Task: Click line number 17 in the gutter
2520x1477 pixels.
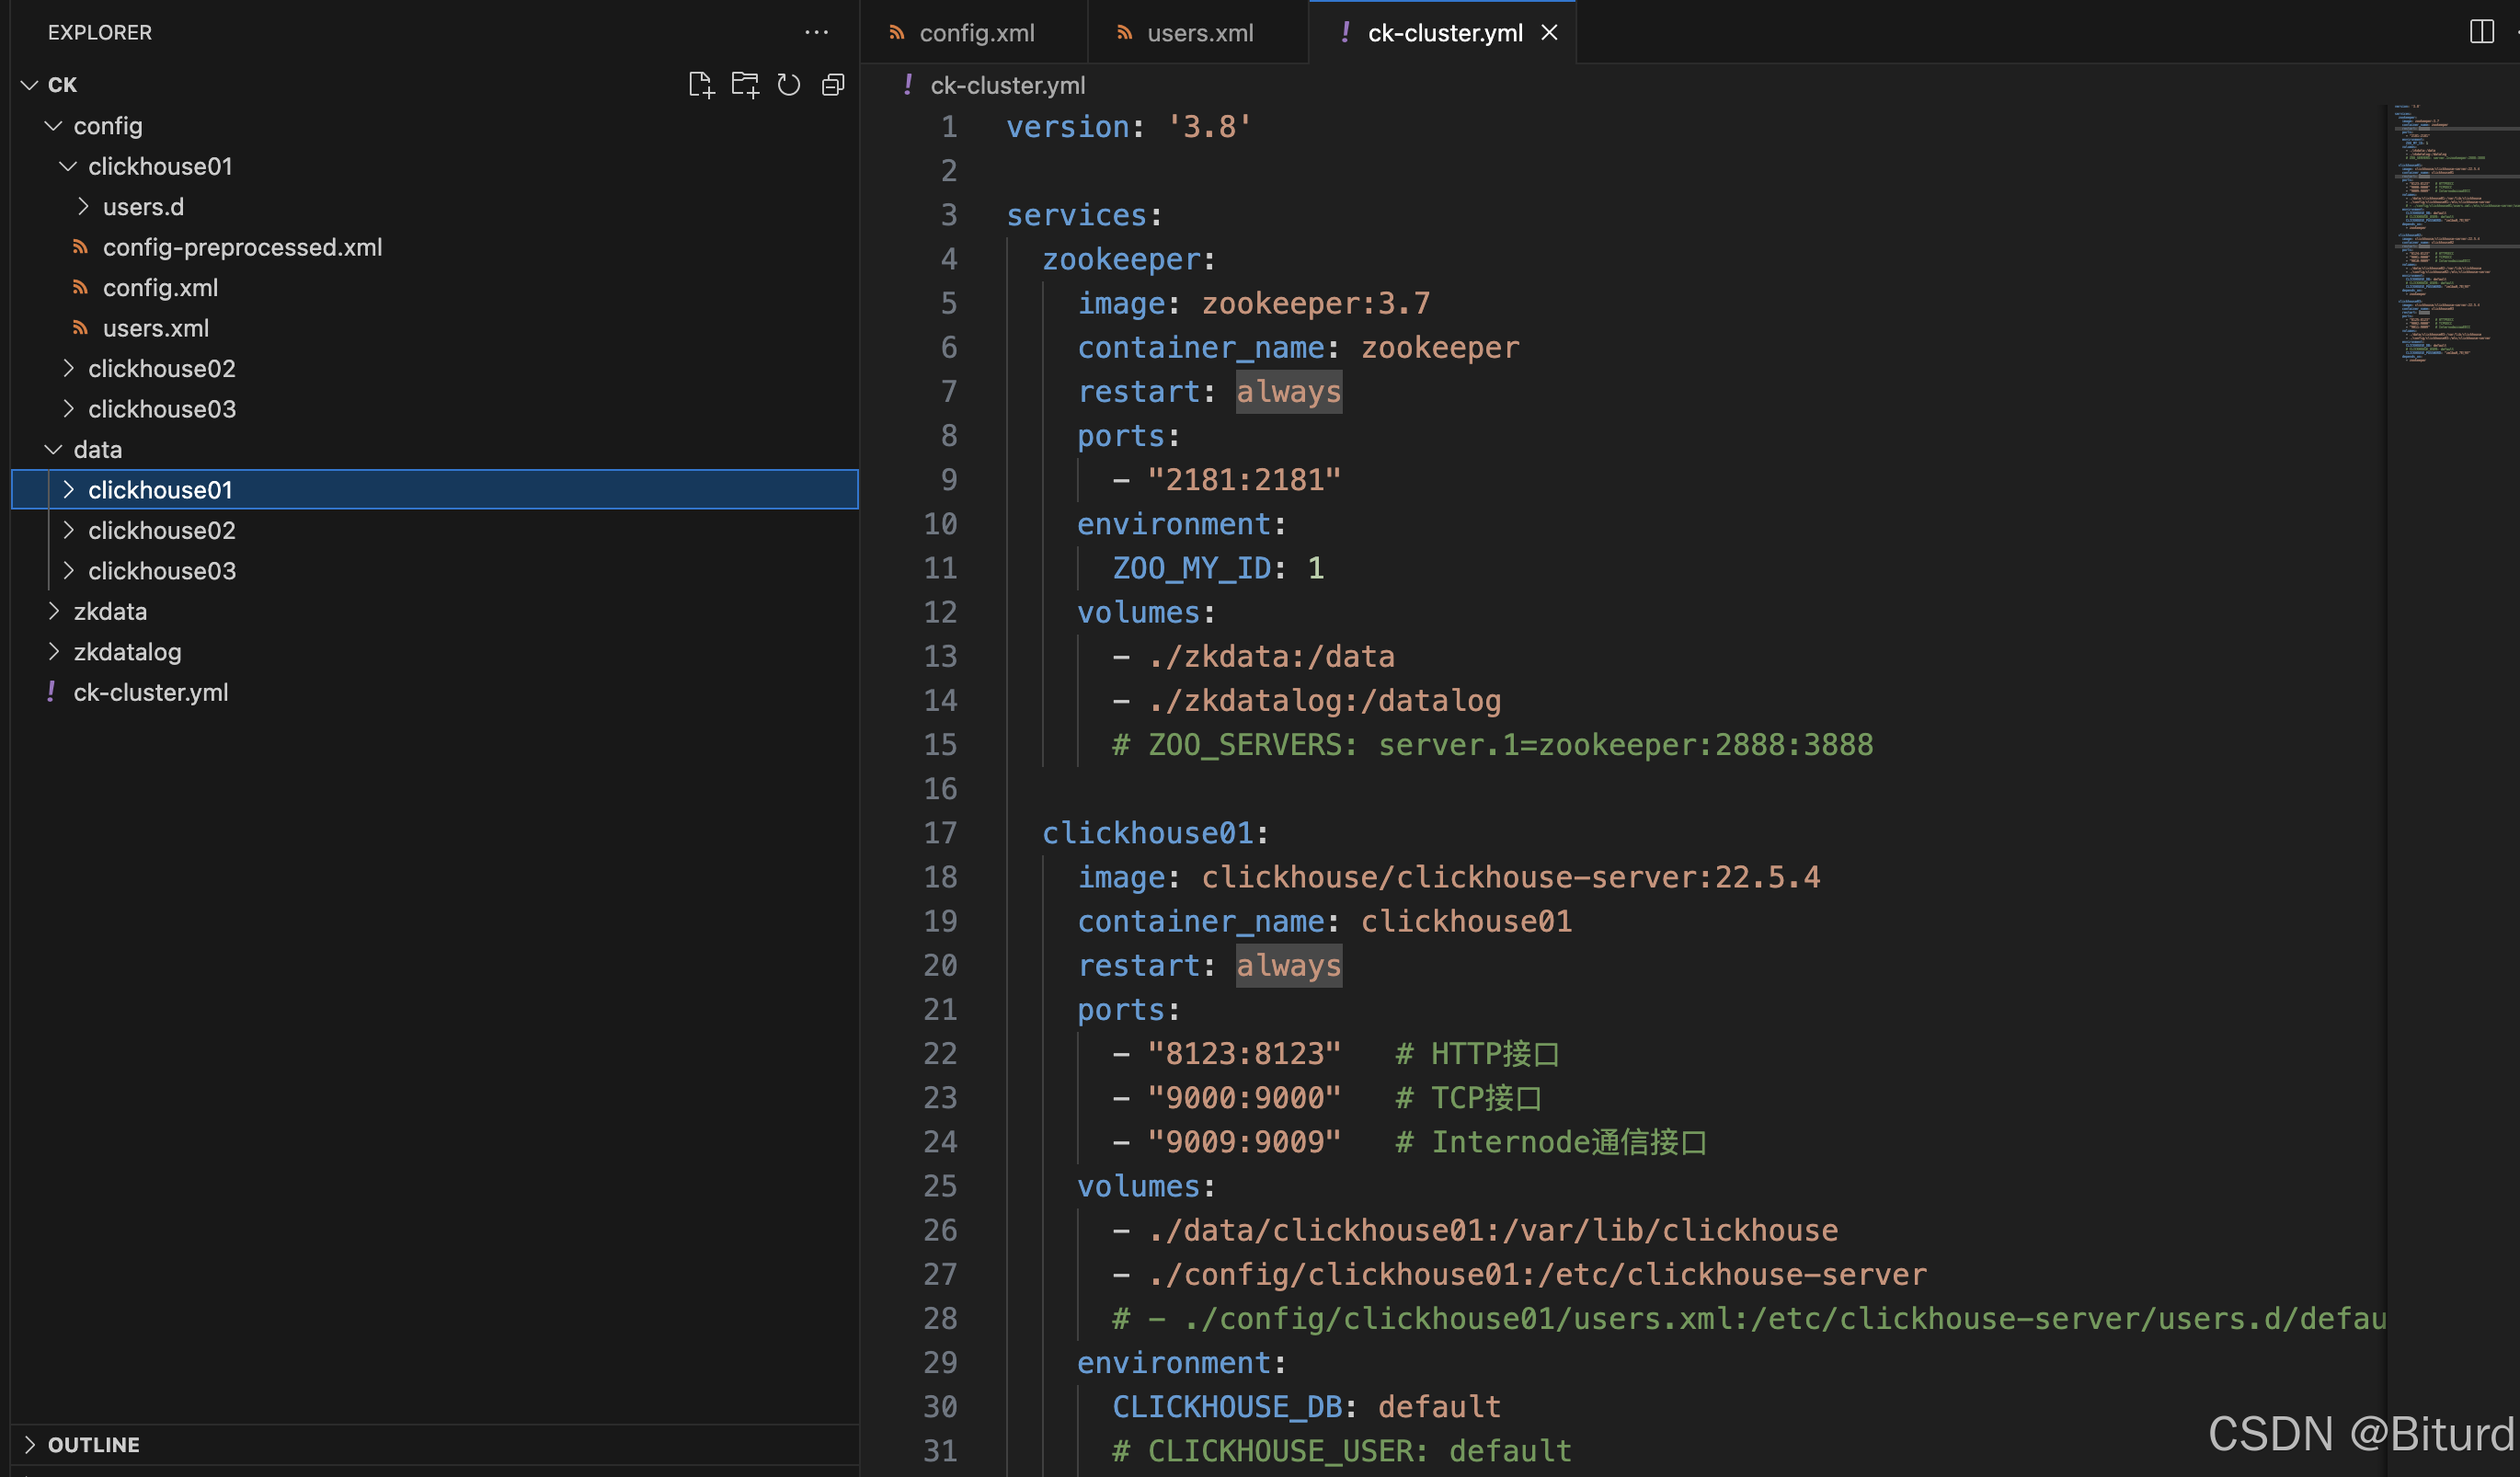Action: tap(939, 833)
